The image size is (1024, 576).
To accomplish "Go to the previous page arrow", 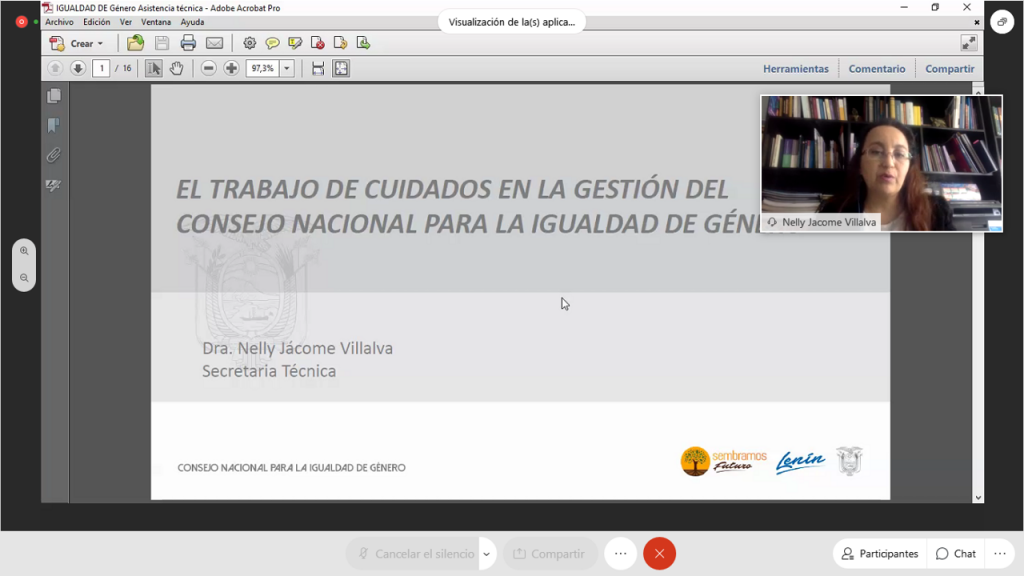I will (55, 68).
